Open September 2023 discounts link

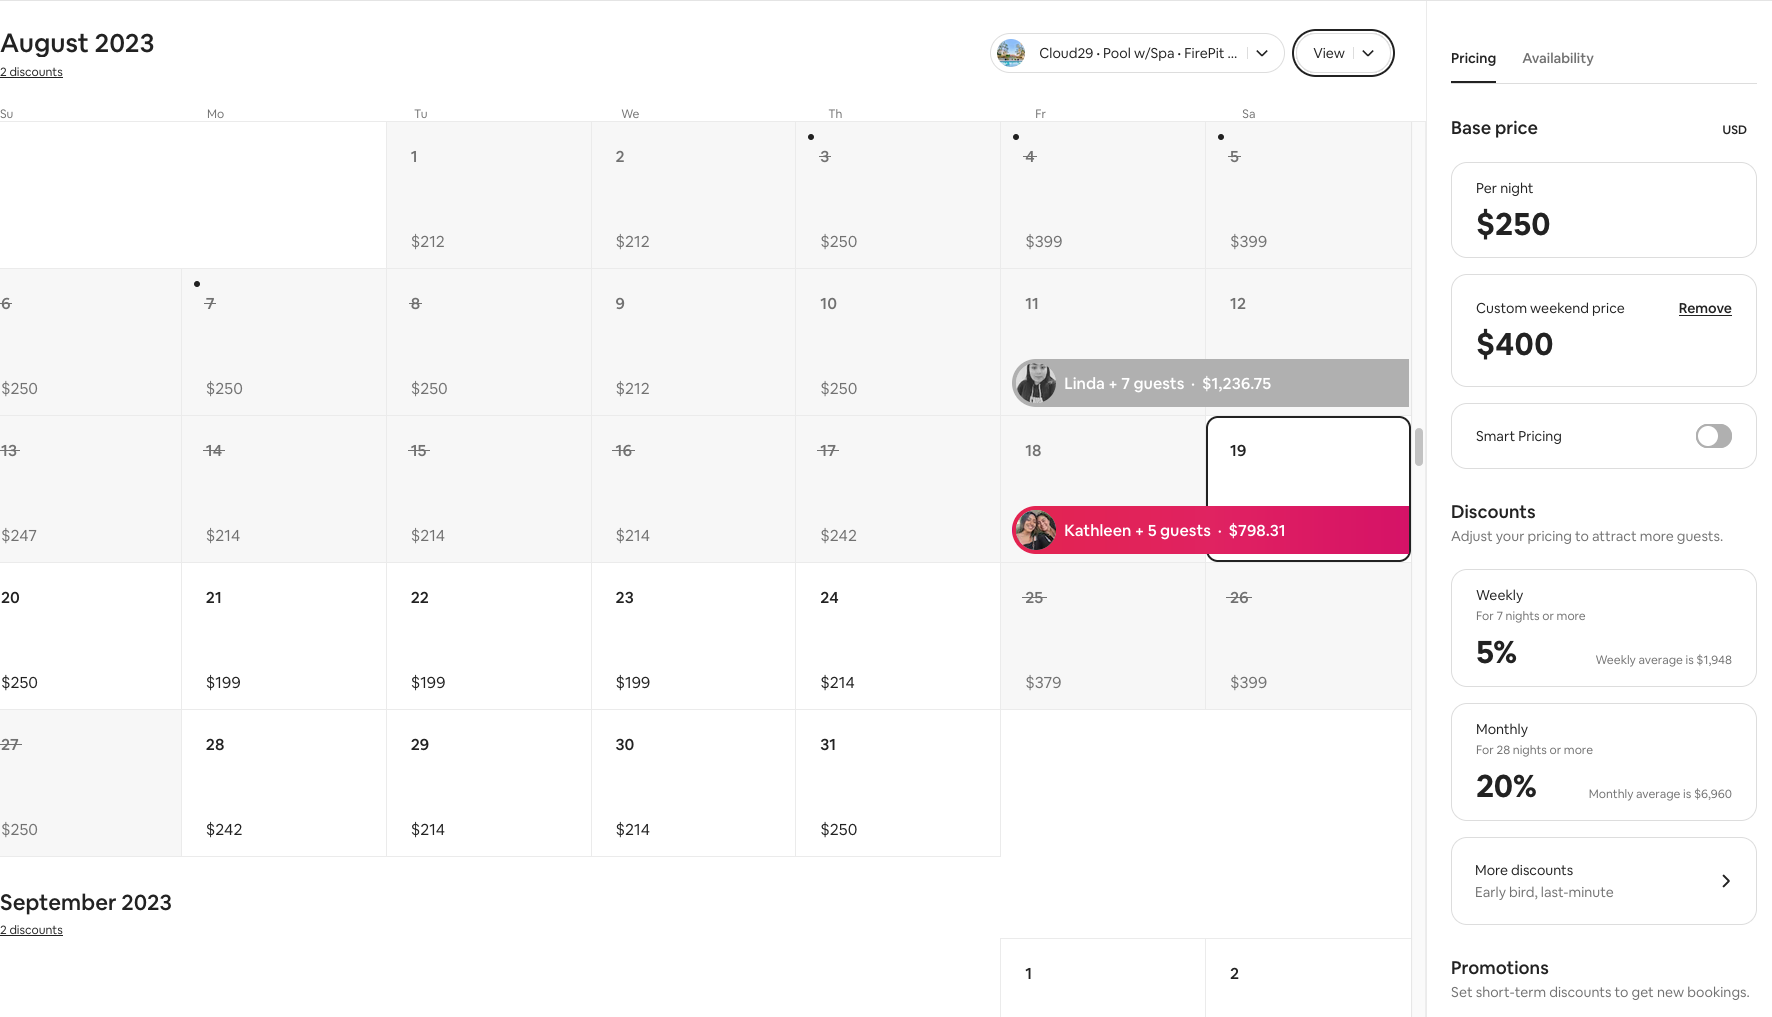(x=31, y=930)
